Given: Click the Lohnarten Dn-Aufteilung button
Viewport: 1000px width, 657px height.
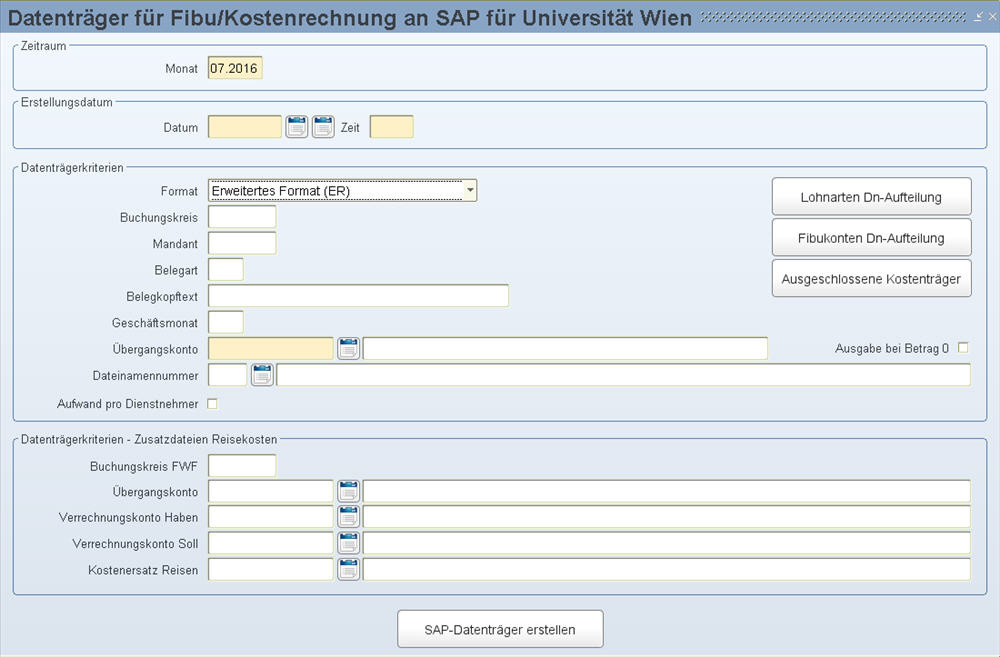Looking at the screenshot, I should (871, 196).
